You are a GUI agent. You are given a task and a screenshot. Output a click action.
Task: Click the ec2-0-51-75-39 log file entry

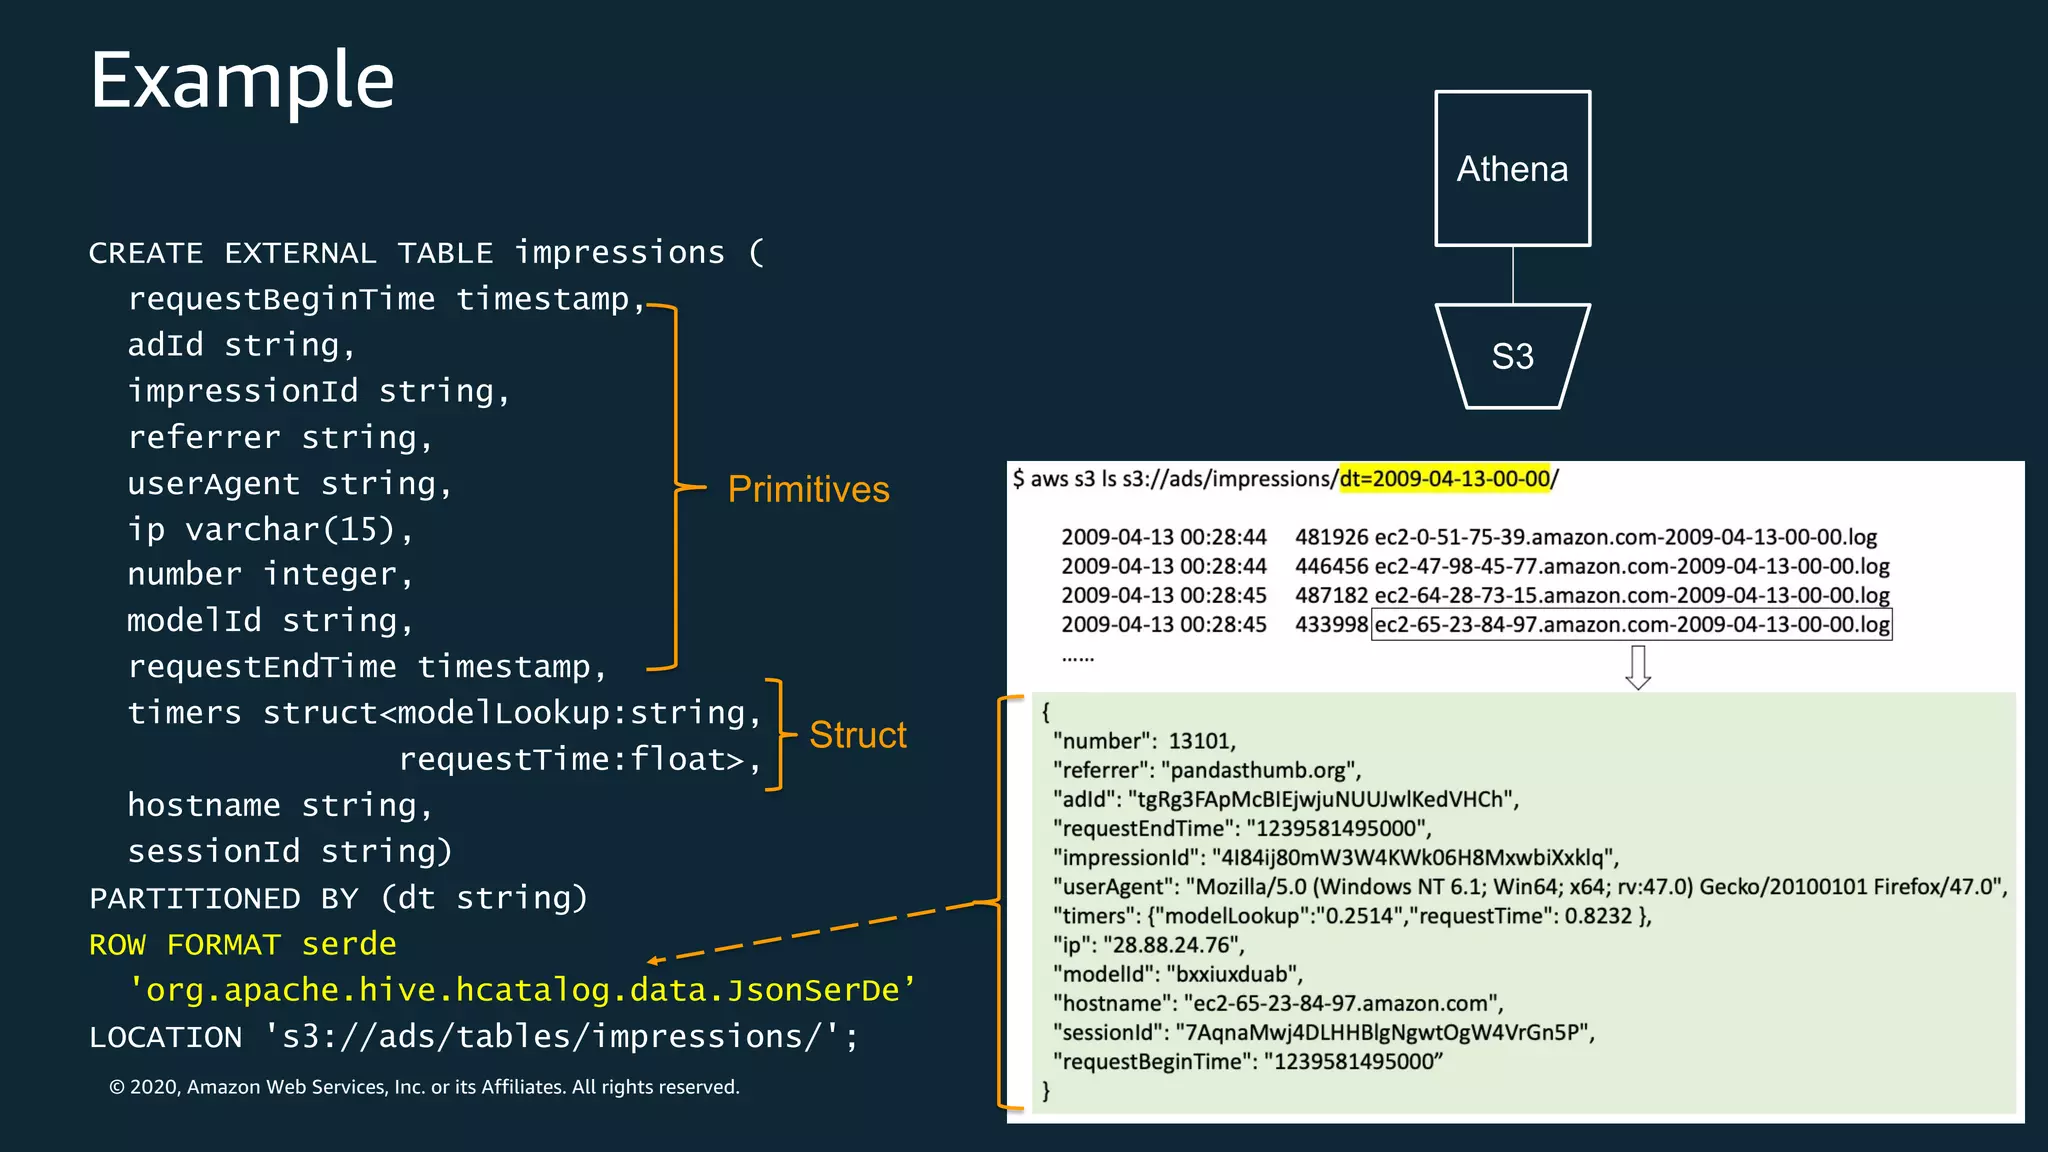point(1625,537)
